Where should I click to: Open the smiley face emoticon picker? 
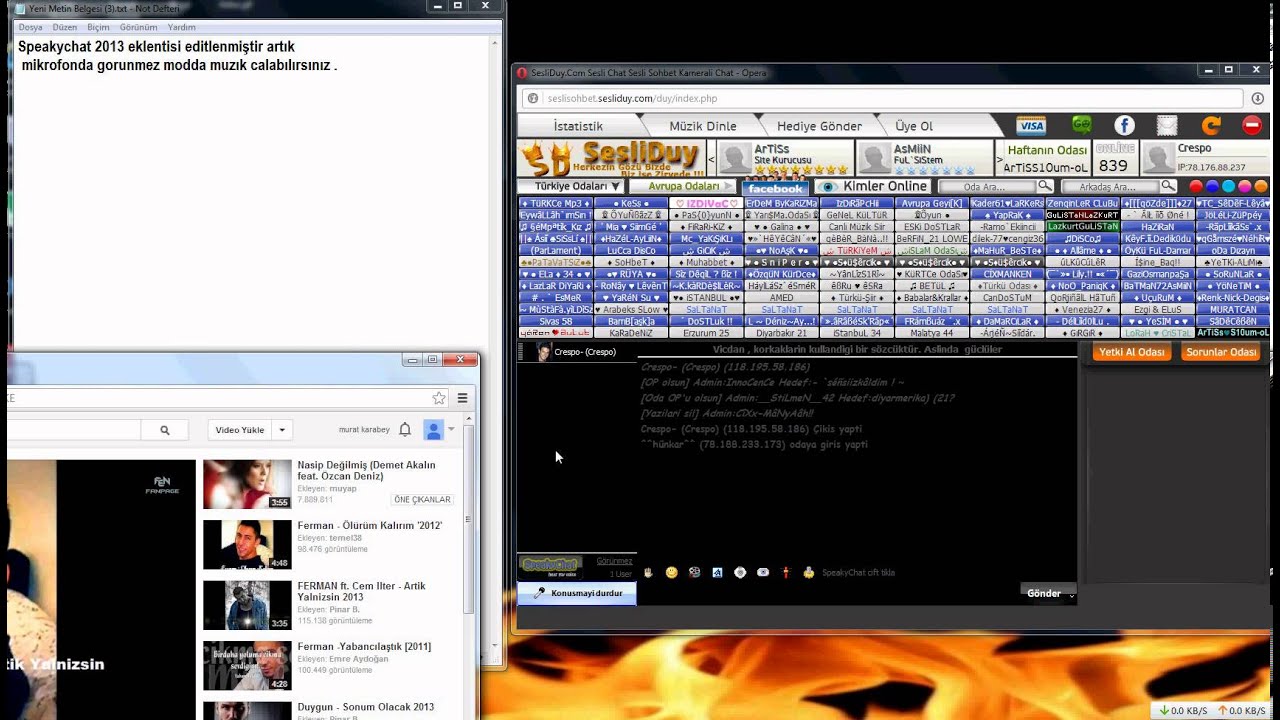pos(671,572)
